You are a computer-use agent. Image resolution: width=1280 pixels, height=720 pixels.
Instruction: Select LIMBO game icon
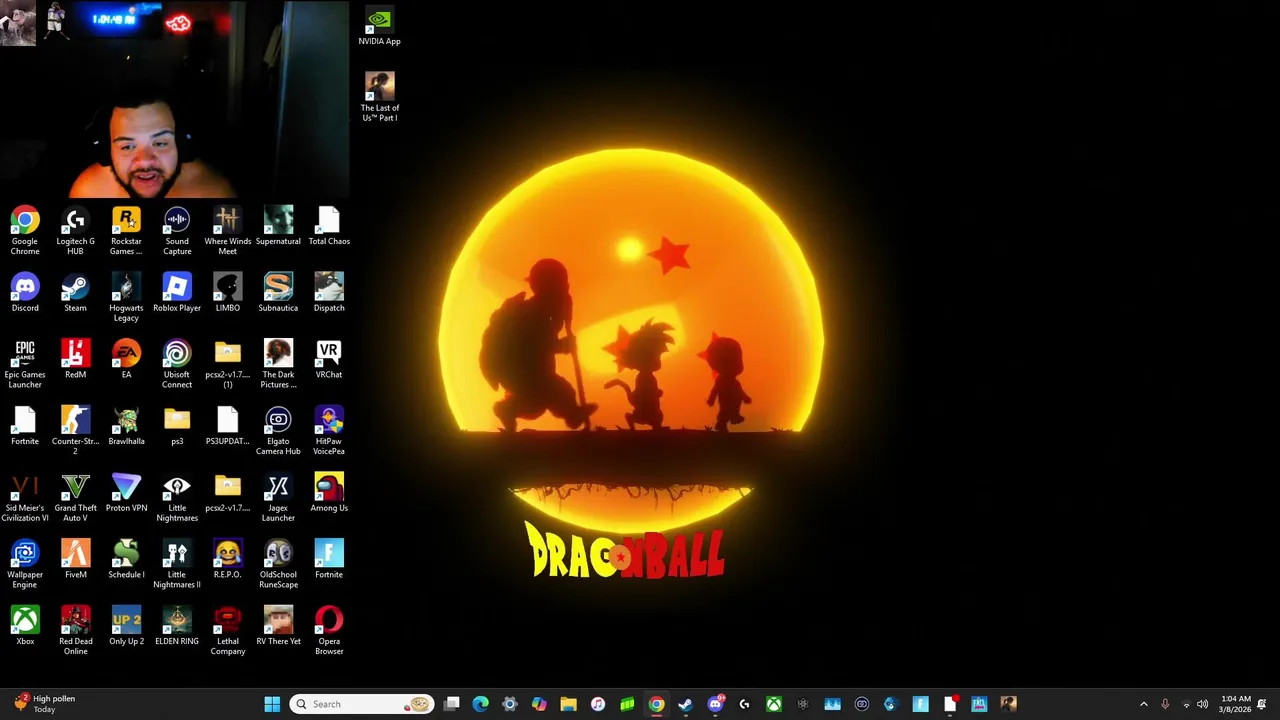click(x=228, y=293)
